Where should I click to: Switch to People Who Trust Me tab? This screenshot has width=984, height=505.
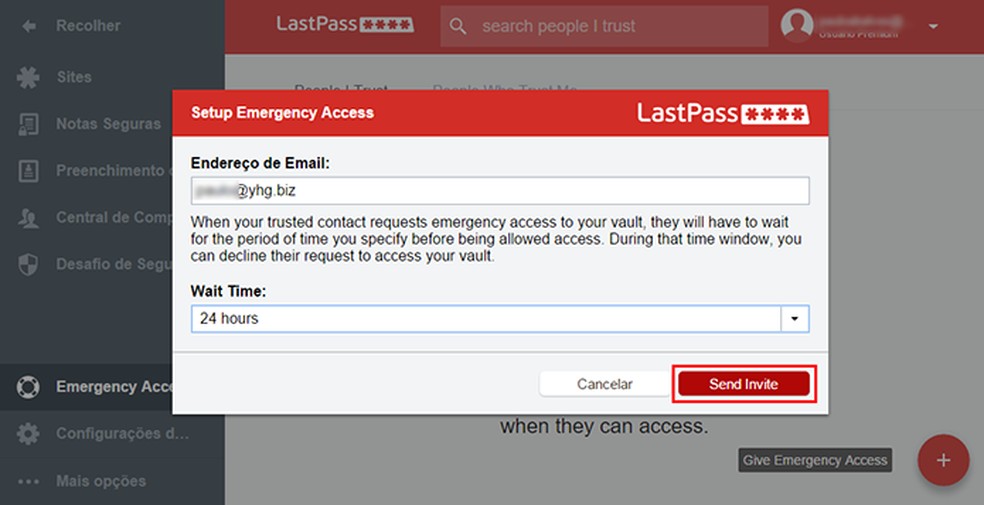[x=504, y=90]
